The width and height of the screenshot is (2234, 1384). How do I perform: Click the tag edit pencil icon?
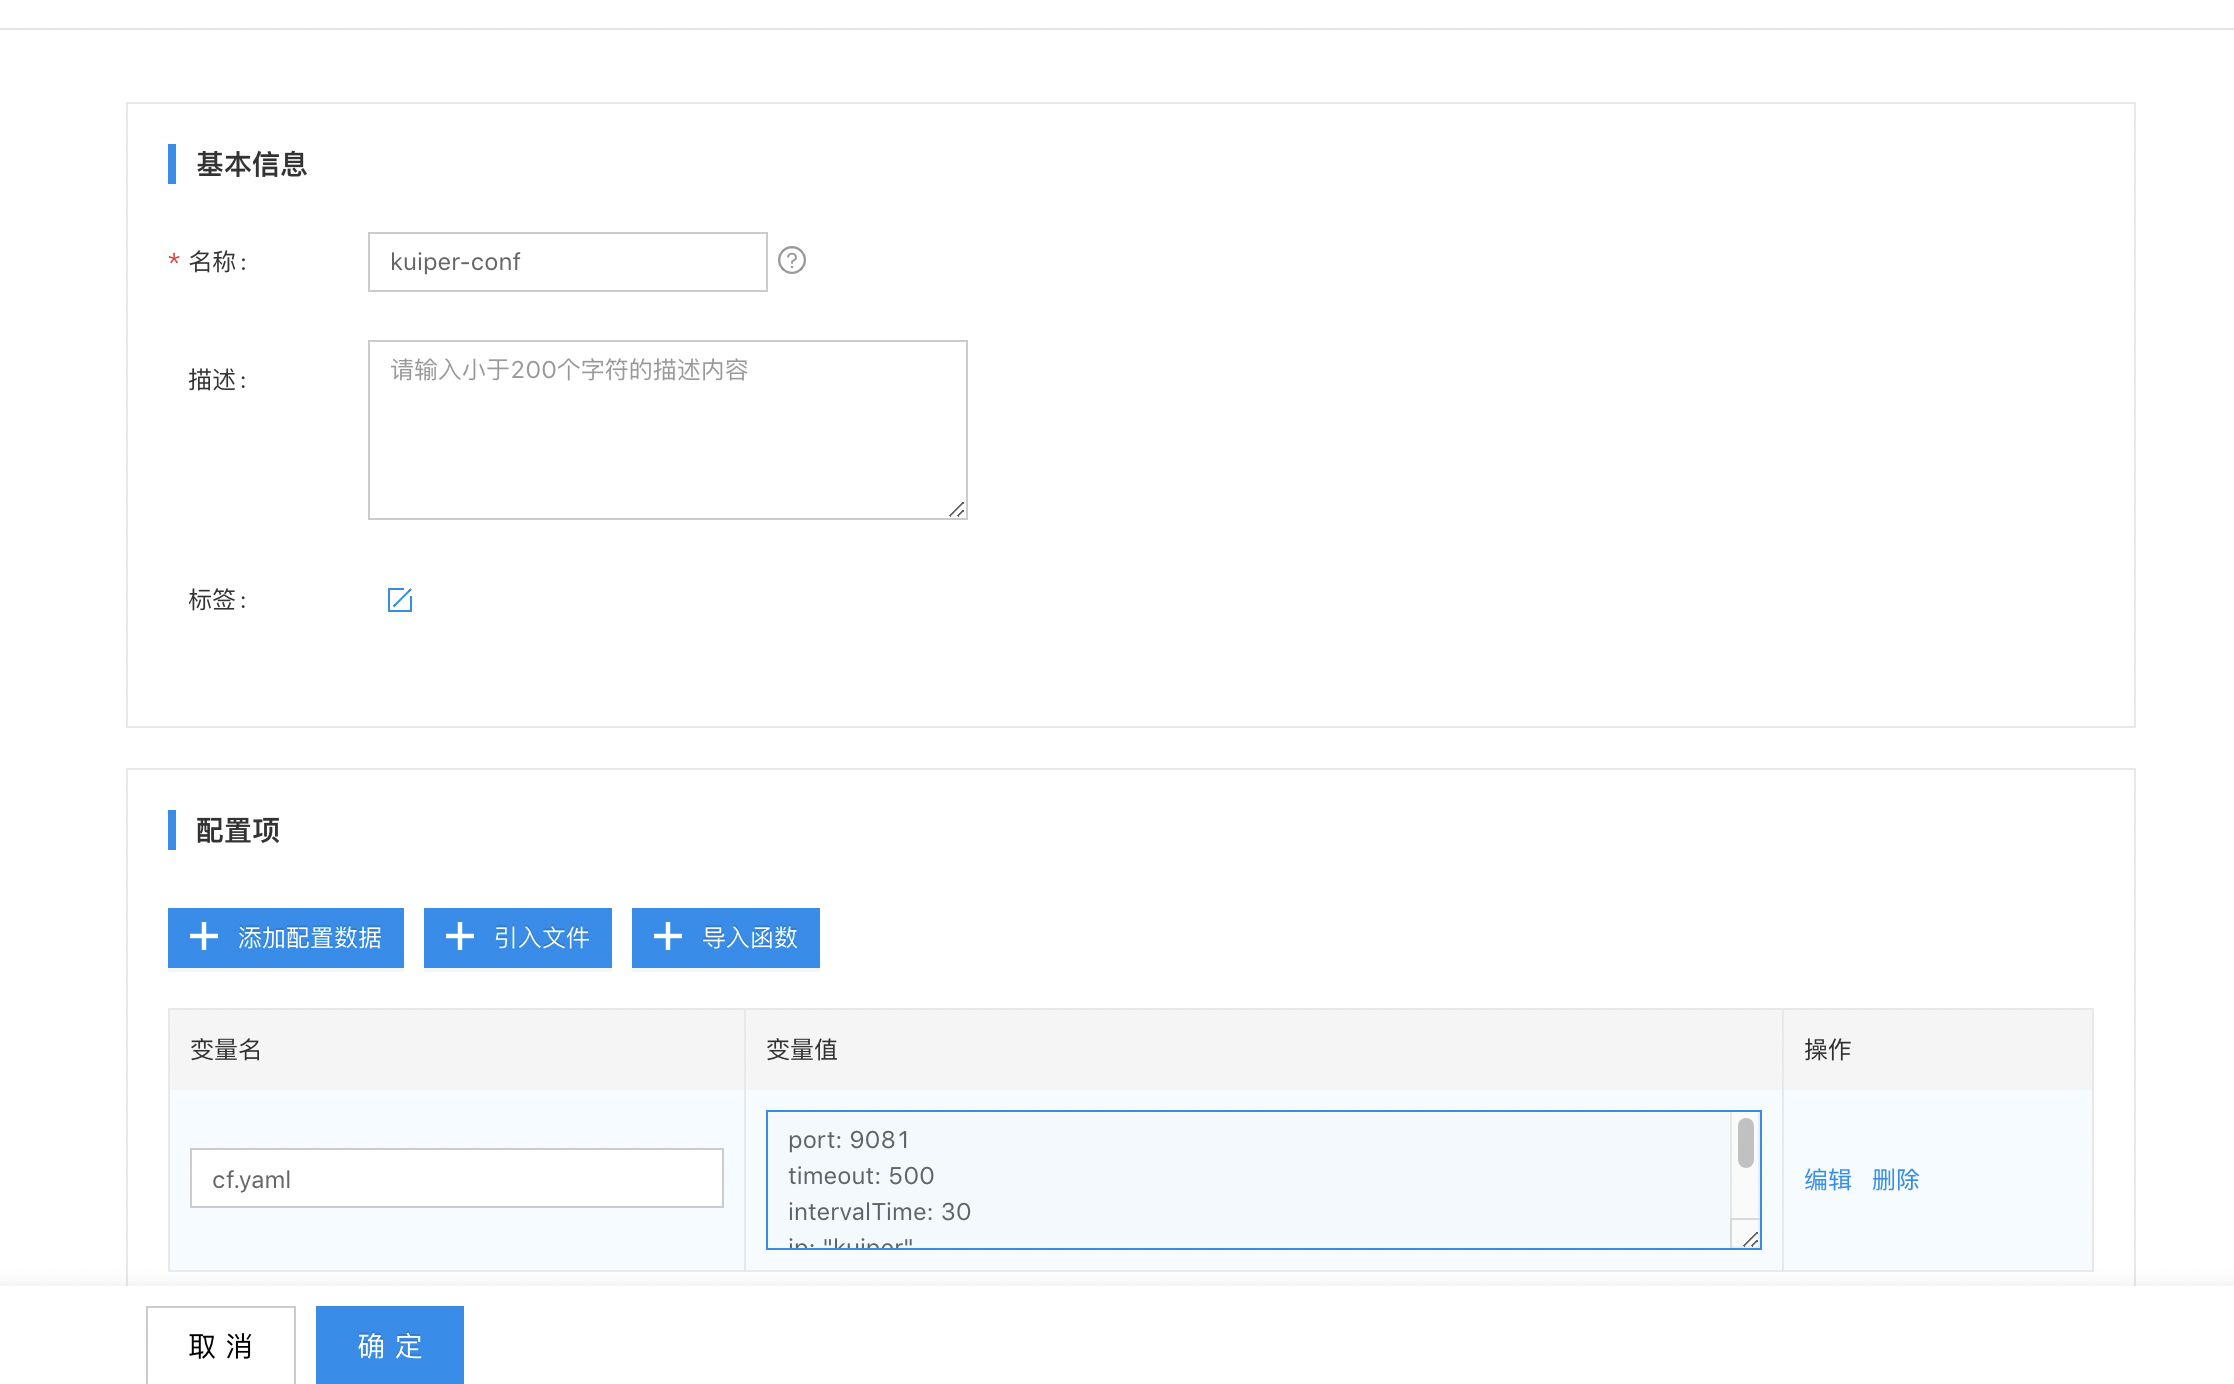coord(400,599)
